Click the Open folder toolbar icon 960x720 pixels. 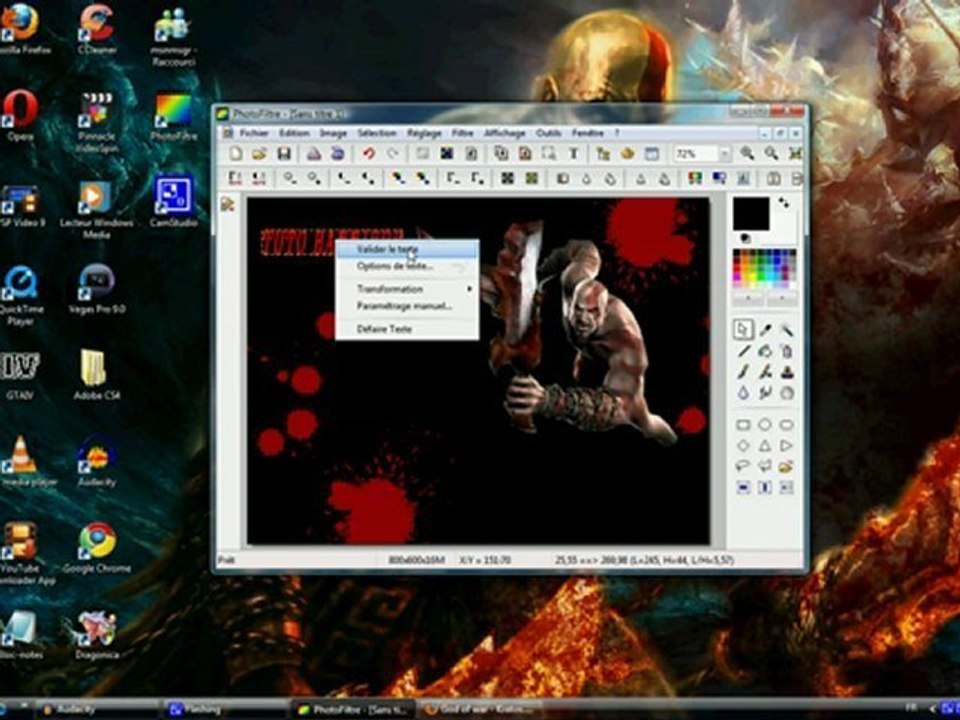pyautogui.click(x=259, y=154)
